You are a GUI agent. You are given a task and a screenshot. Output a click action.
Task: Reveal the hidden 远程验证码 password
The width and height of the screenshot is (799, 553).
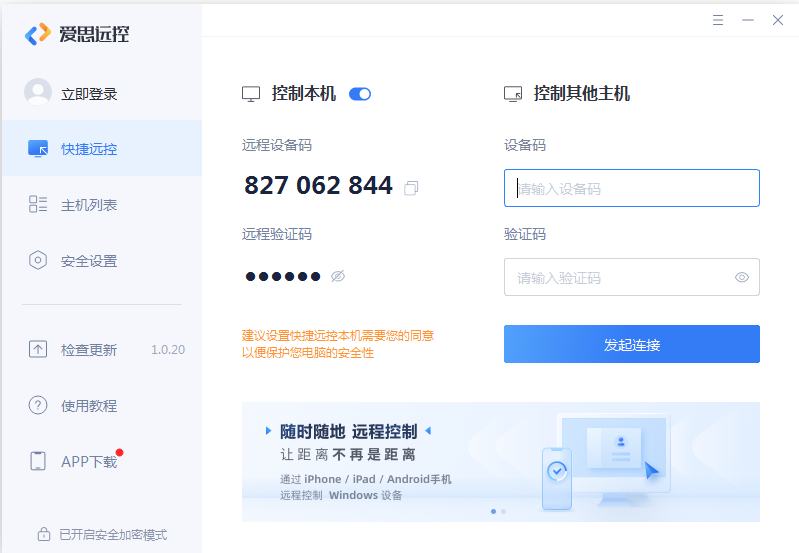pos(338,276)
